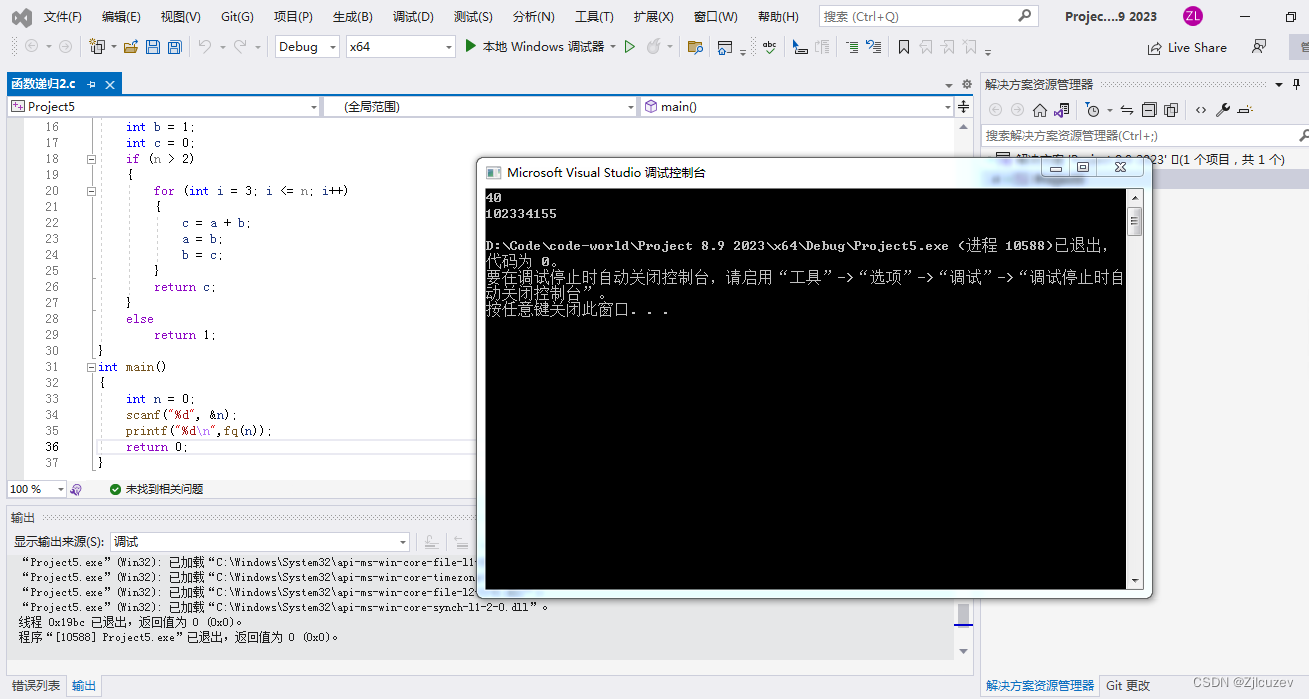Screen dimensions: 1309x699
Task: Open the 视图(V) menu
Action: tap(180, 17)
